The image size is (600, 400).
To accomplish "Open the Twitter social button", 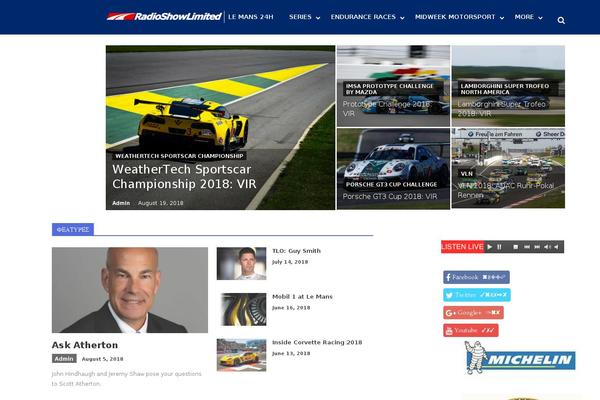I will [477, 295].
